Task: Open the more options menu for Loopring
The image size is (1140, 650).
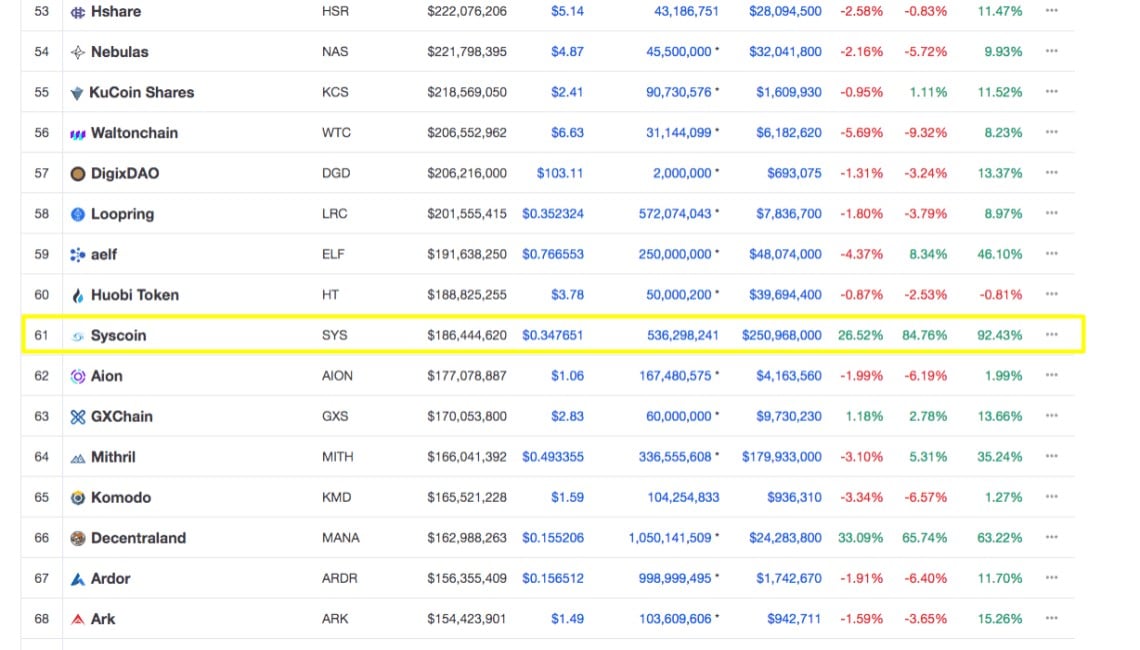Action: click(1051, 213)
